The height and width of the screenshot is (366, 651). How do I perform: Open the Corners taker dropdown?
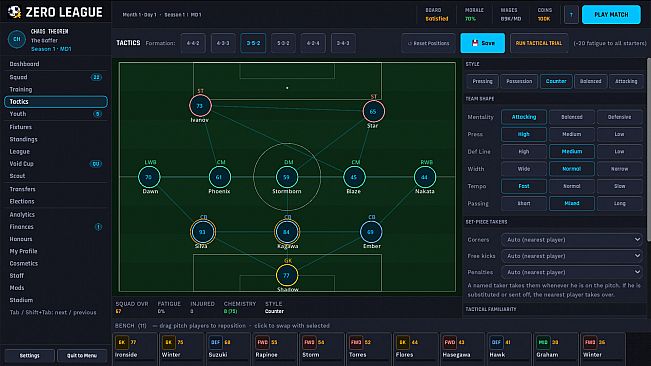(x=572, y=240)
